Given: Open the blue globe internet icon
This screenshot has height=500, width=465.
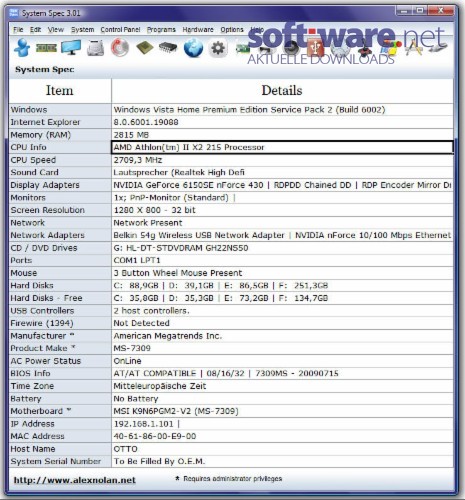Looking at the screenshot, I should 193,48.
